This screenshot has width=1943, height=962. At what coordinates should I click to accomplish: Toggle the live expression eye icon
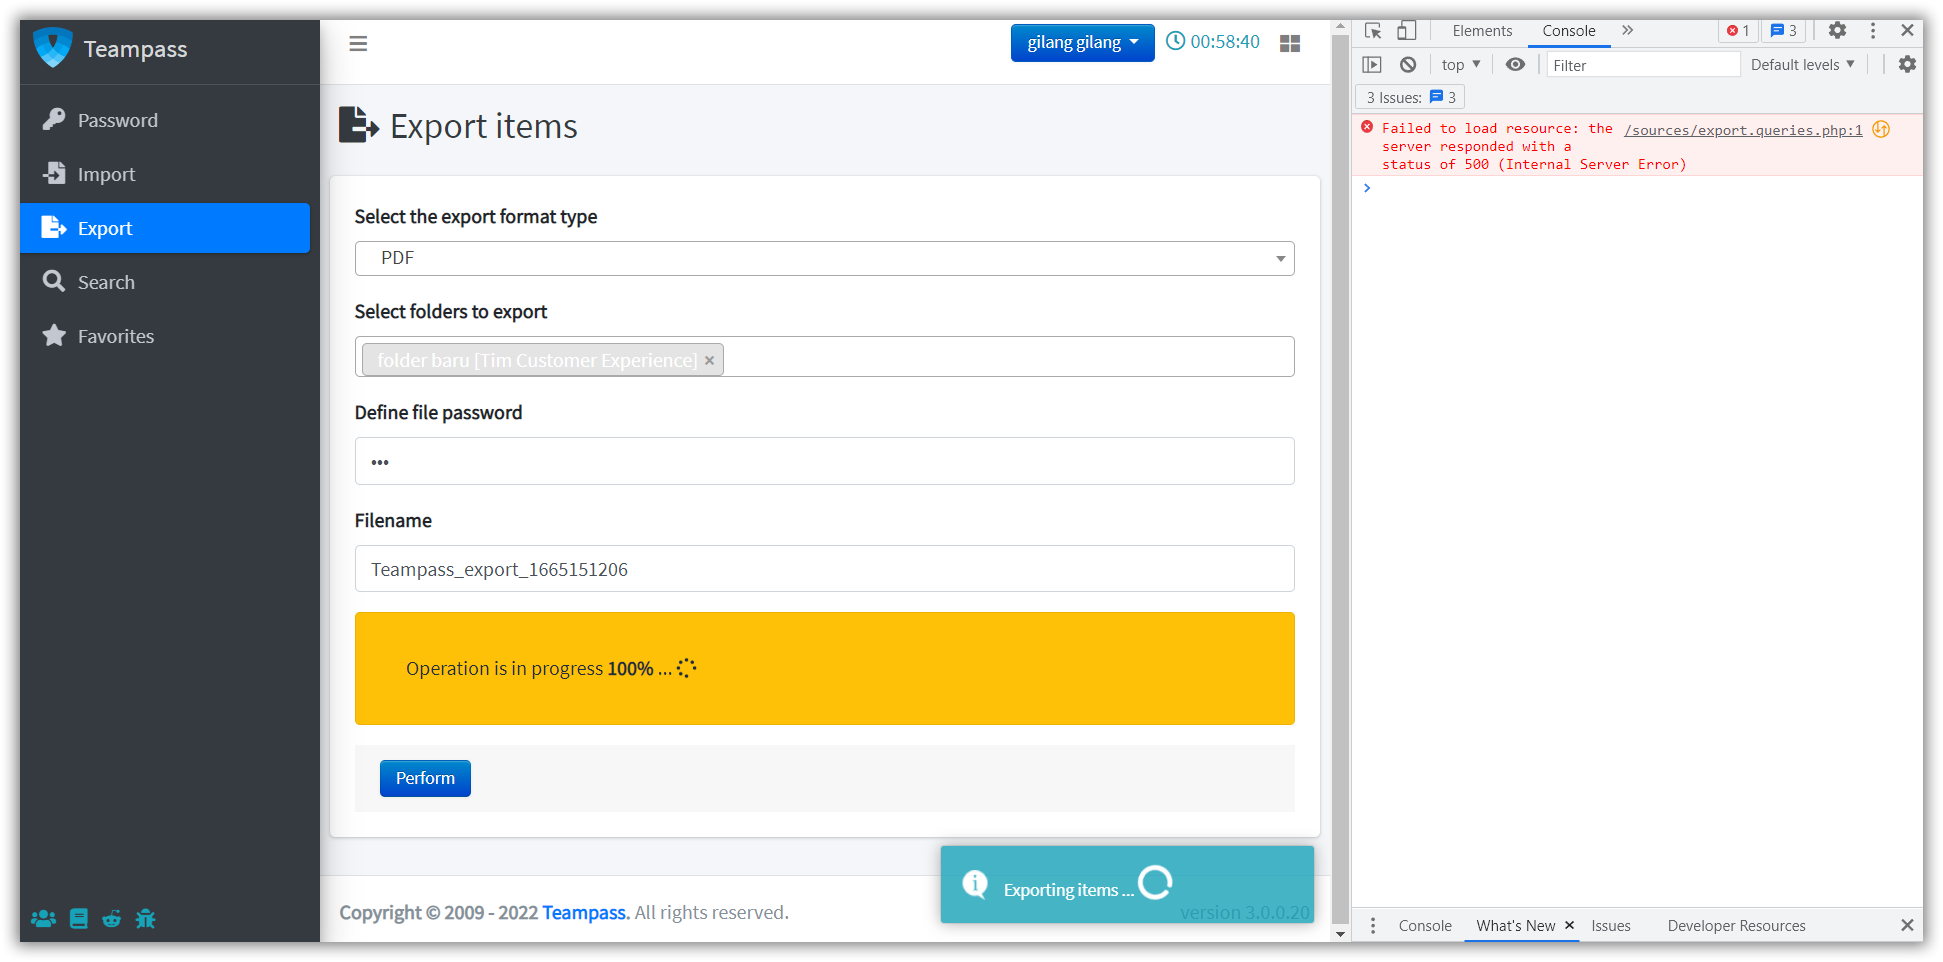coord(1516,64)
